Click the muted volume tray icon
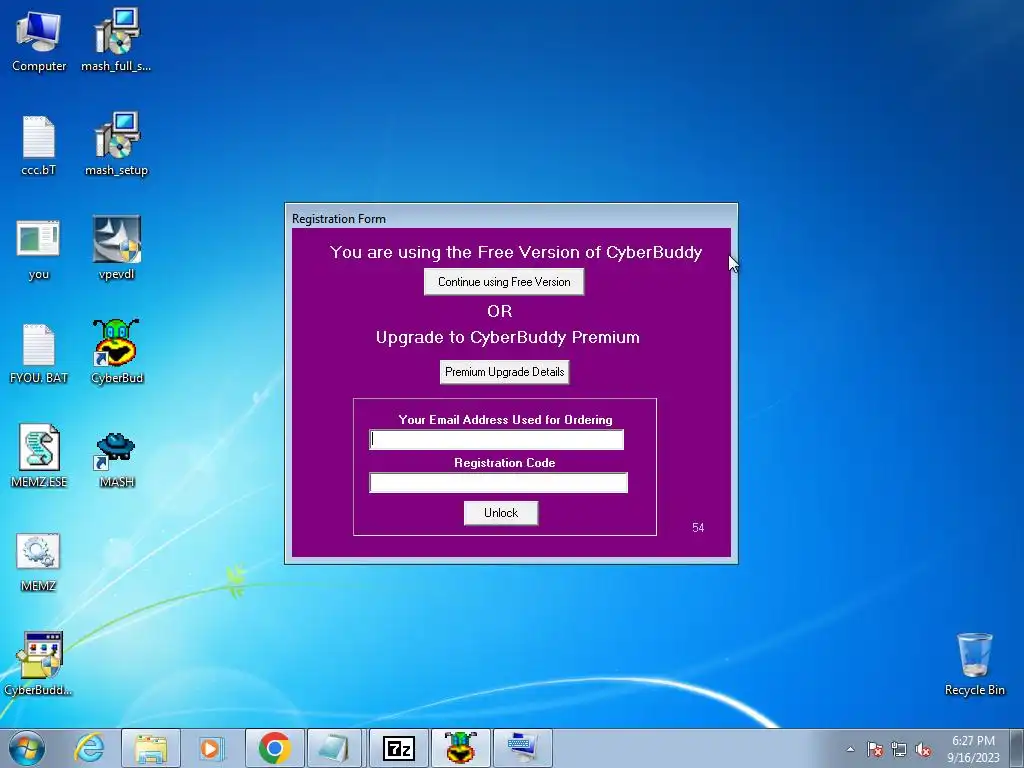Image resolution: width=1024 pixels, height=768 pixels. click(923, 749)
